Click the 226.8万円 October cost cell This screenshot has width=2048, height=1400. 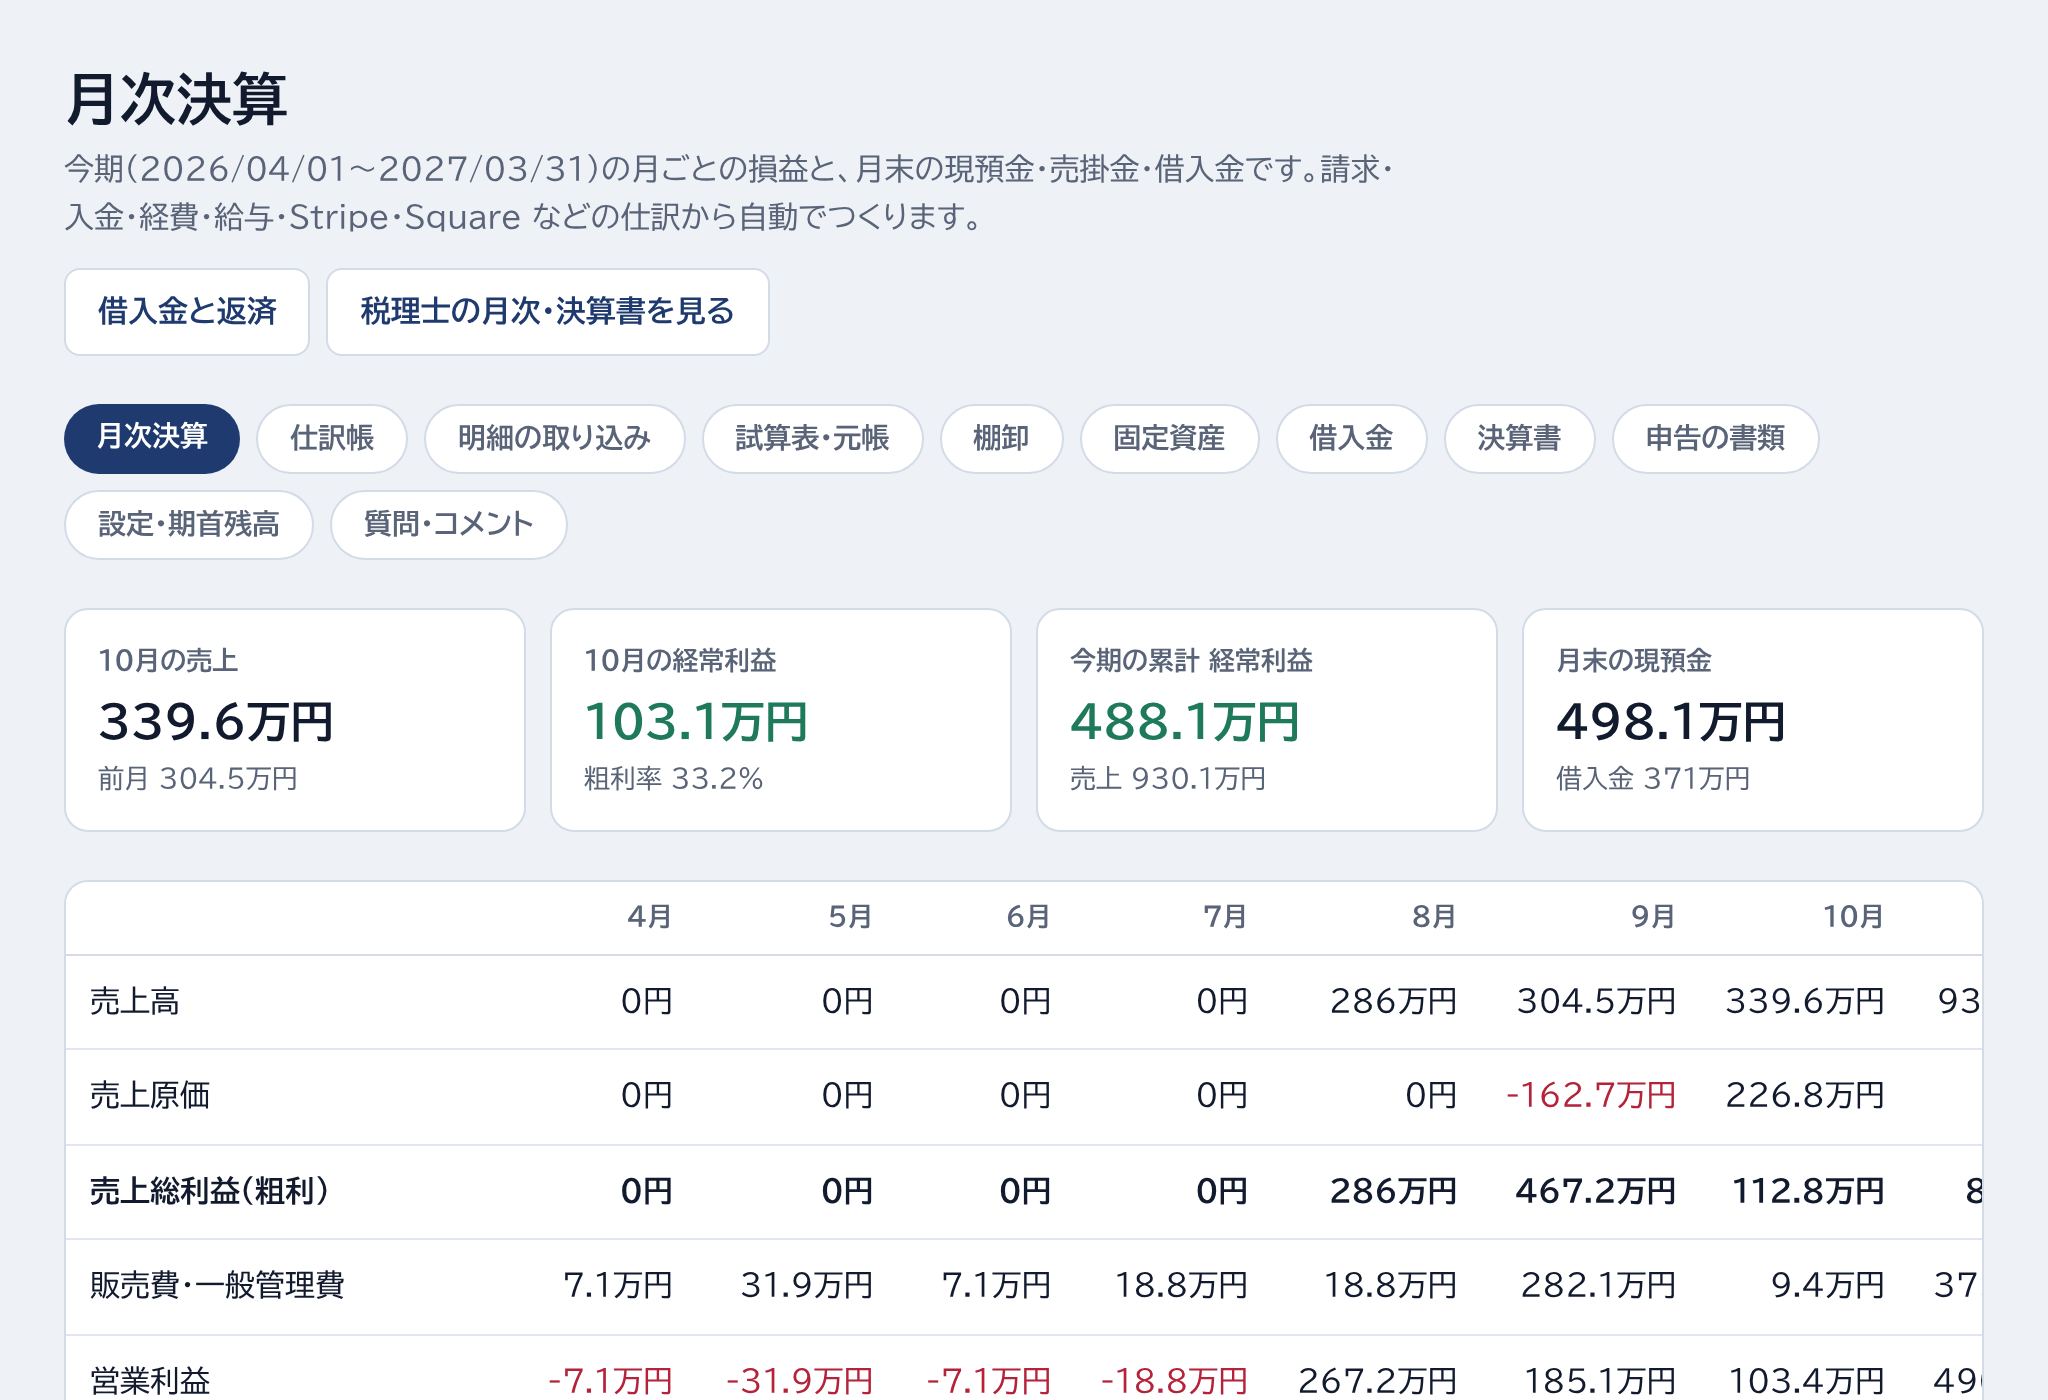(x=1805, y=1096)
